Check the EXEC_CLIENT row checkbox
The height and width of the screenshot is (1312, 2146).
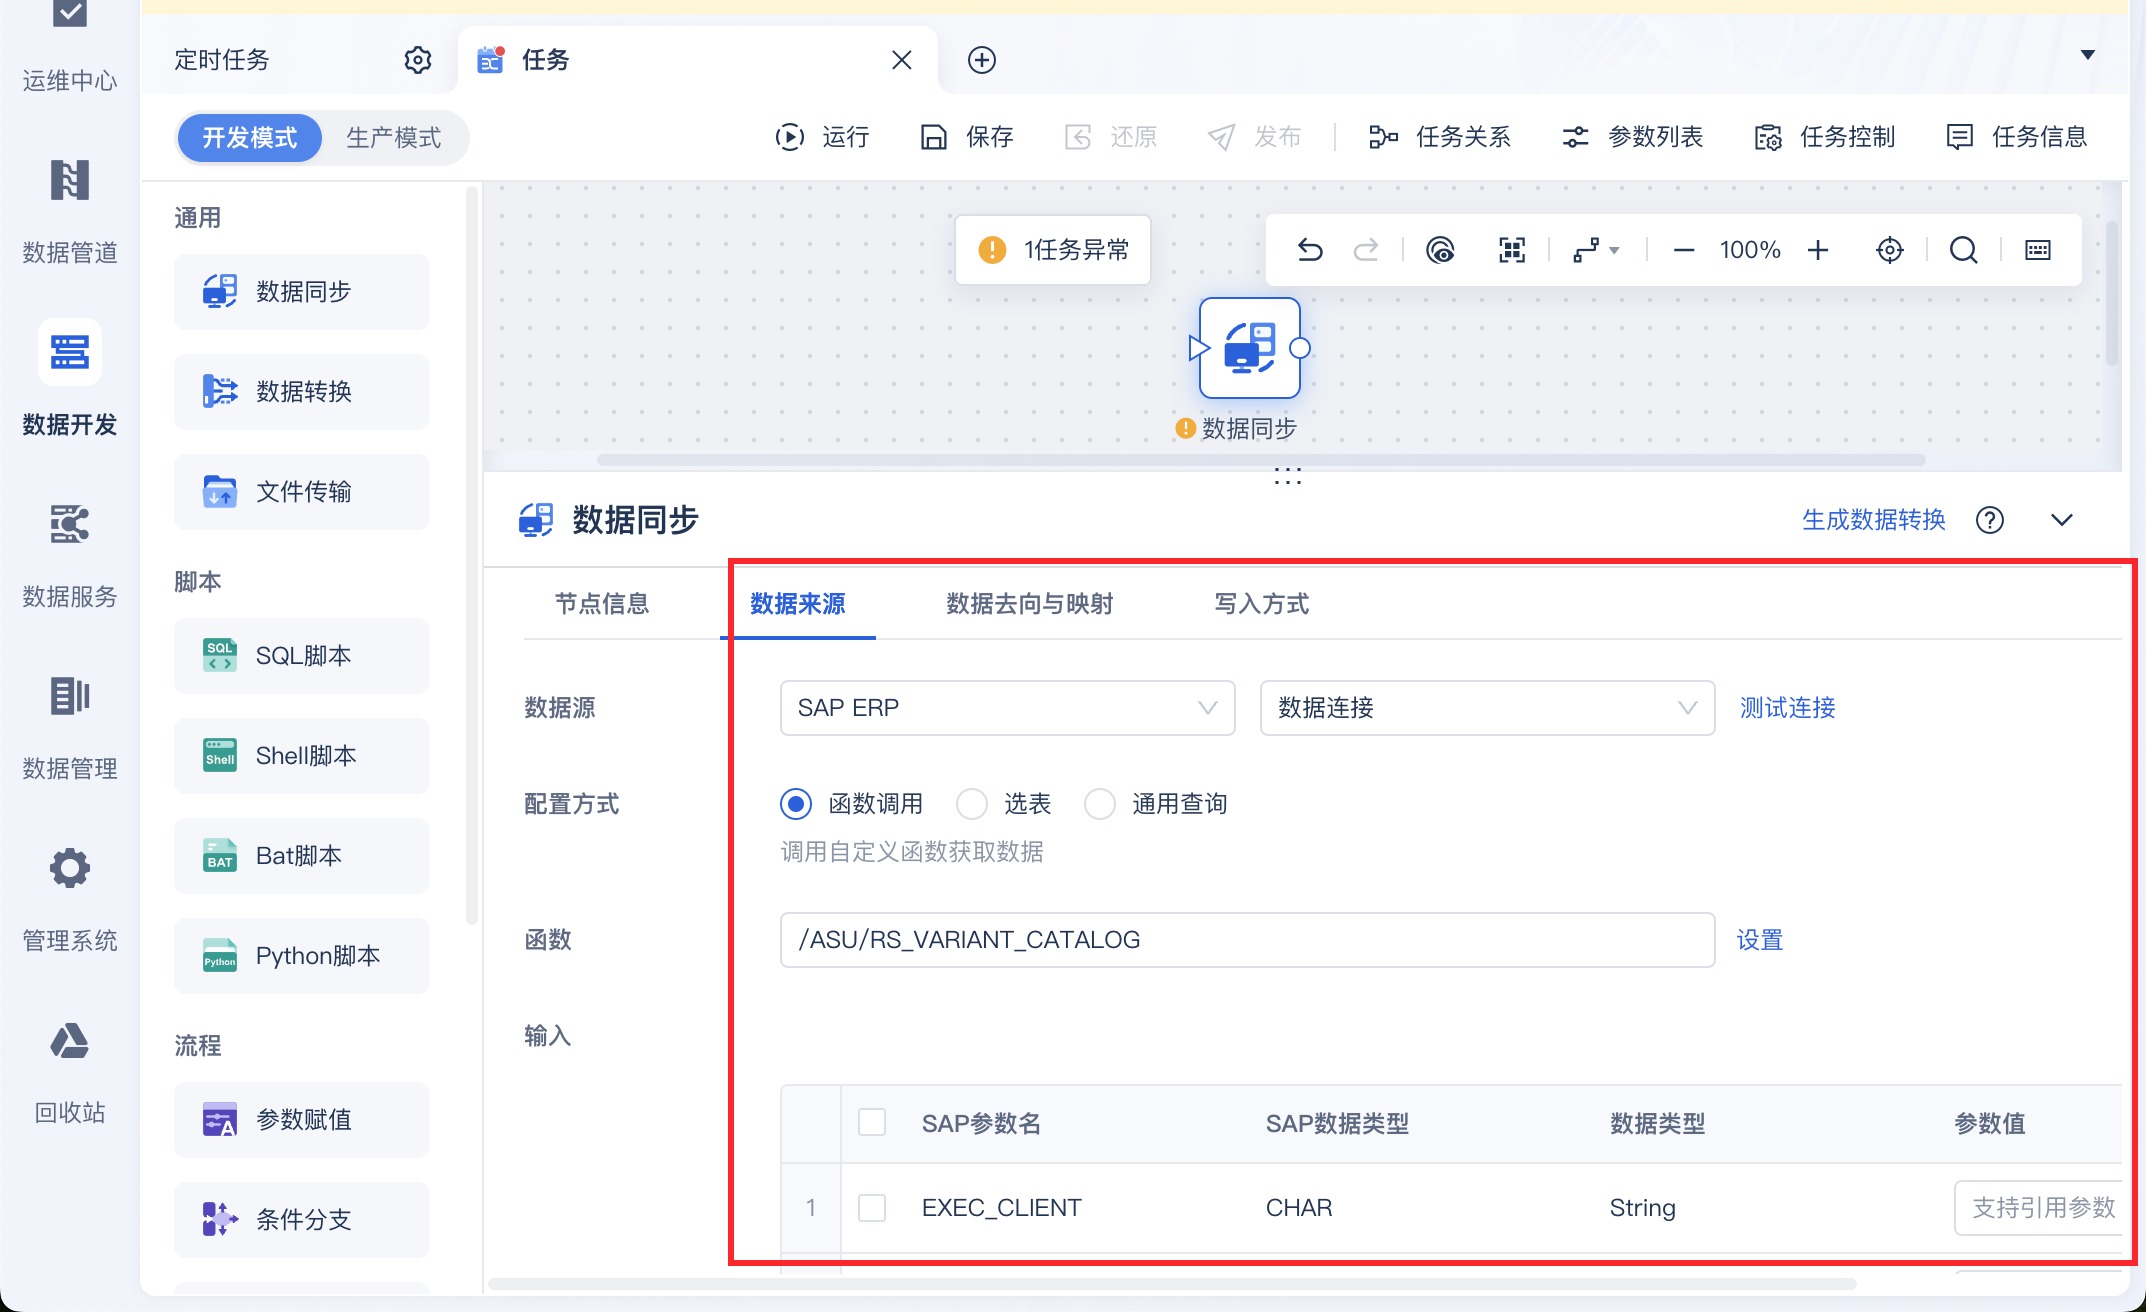(872, 1208)
